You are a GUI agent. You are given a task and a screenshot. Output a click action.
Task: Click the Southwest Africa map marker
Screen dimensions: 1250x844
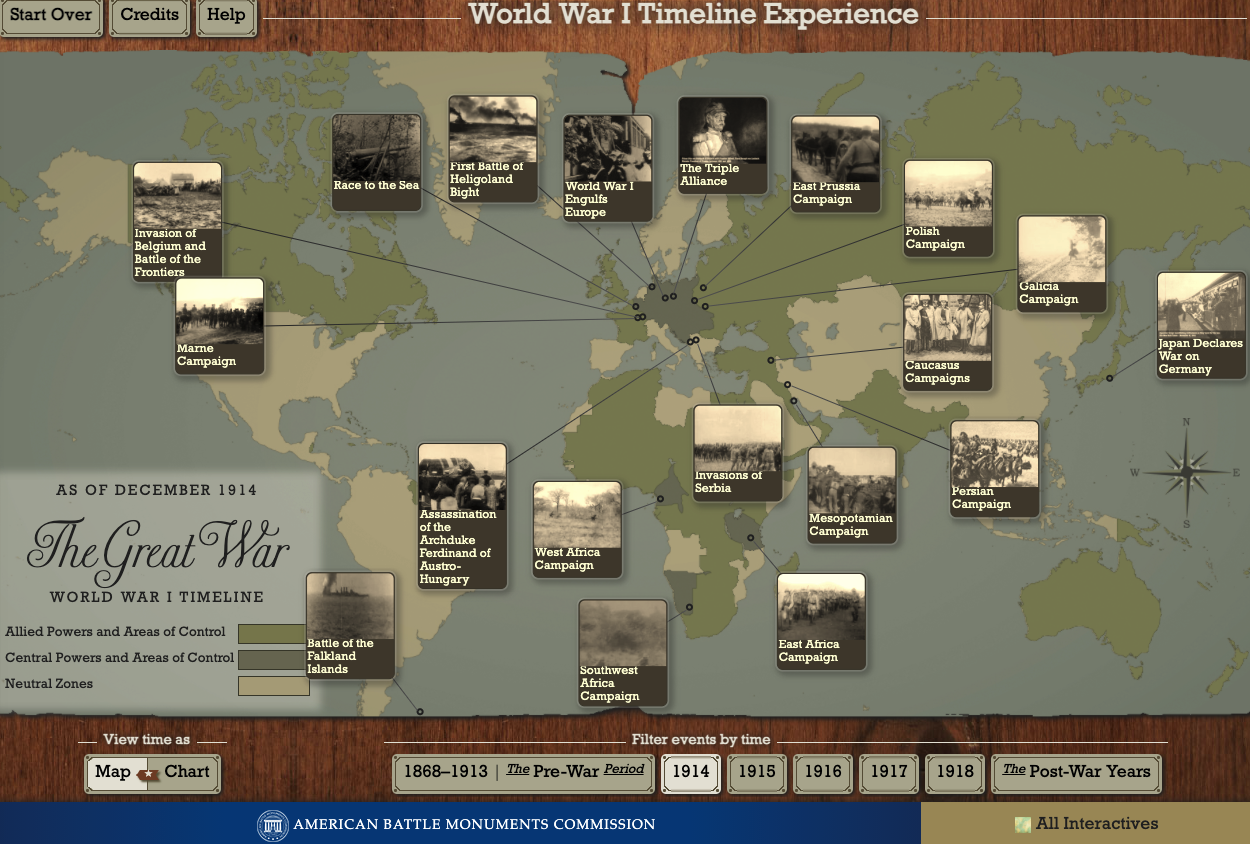click(x=690, y=607)
